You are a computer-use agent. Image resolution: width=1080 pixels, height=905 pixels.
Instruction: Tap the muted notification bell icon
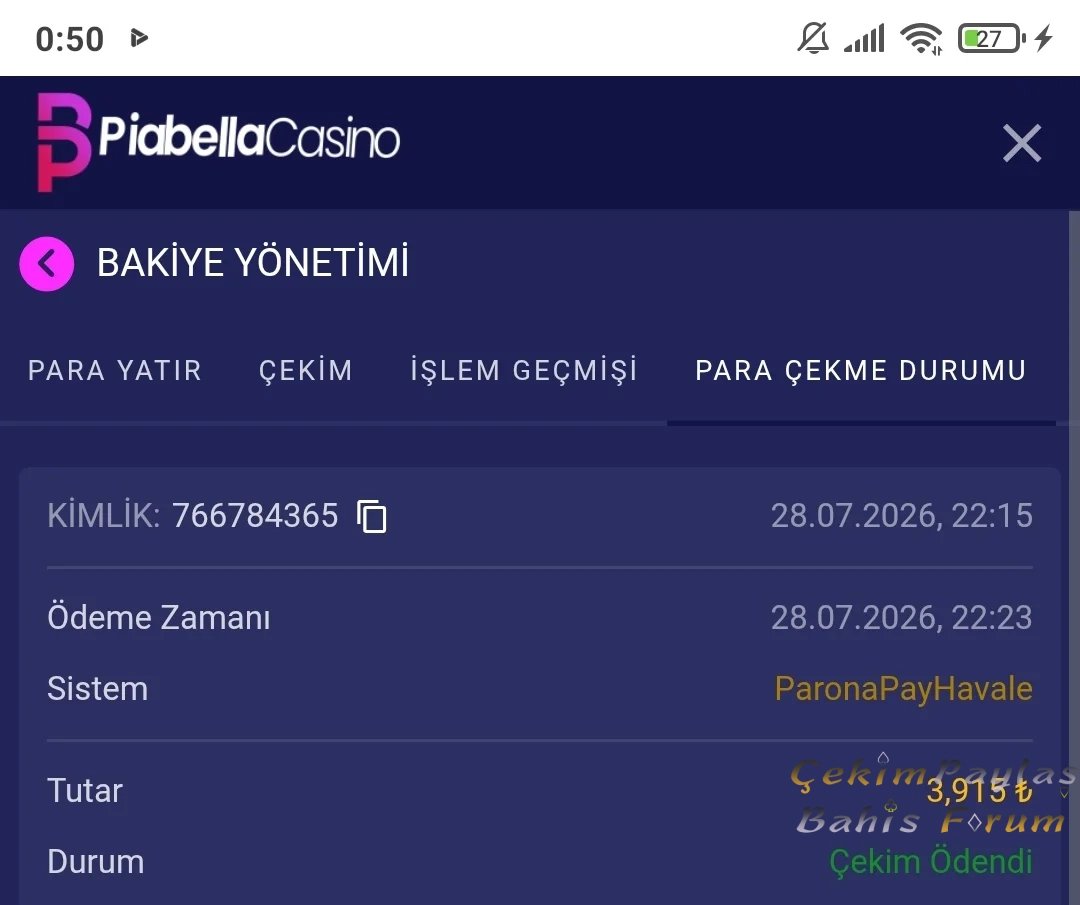click(813, 38)
